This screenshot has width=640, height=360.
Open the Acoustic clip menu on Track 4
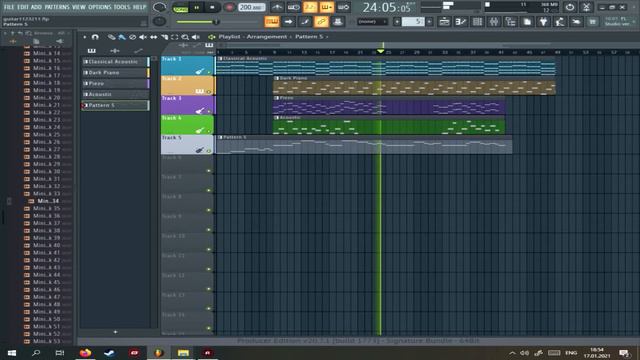pos(277,118)
